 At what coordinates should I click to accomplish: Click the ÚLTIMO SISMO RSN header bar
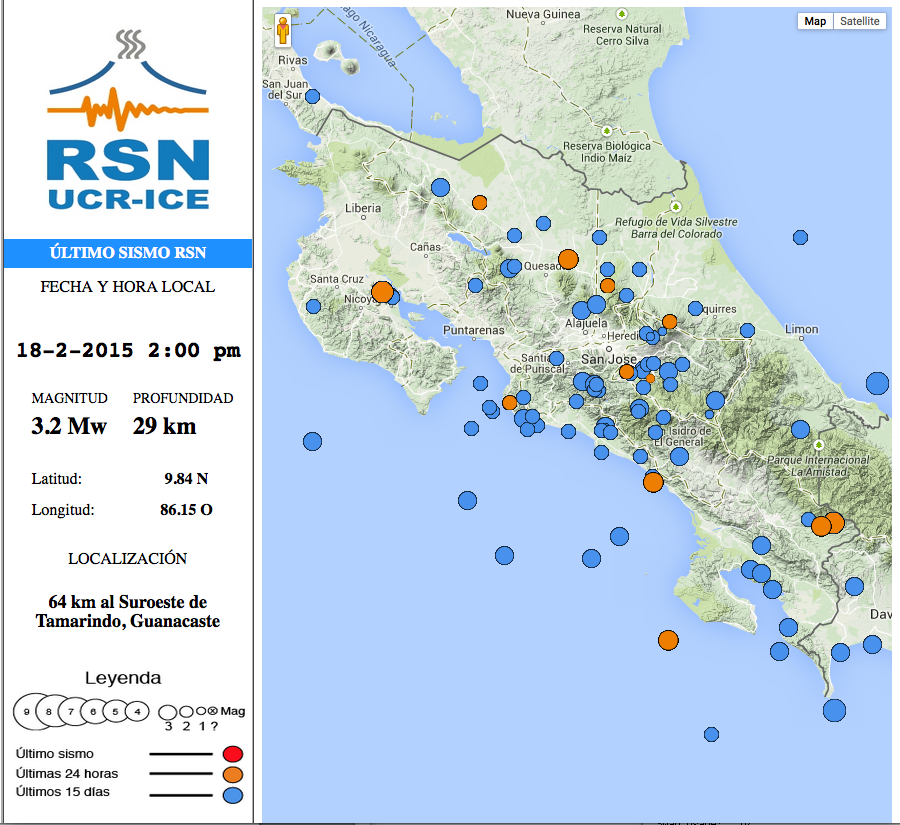point(128,254)
